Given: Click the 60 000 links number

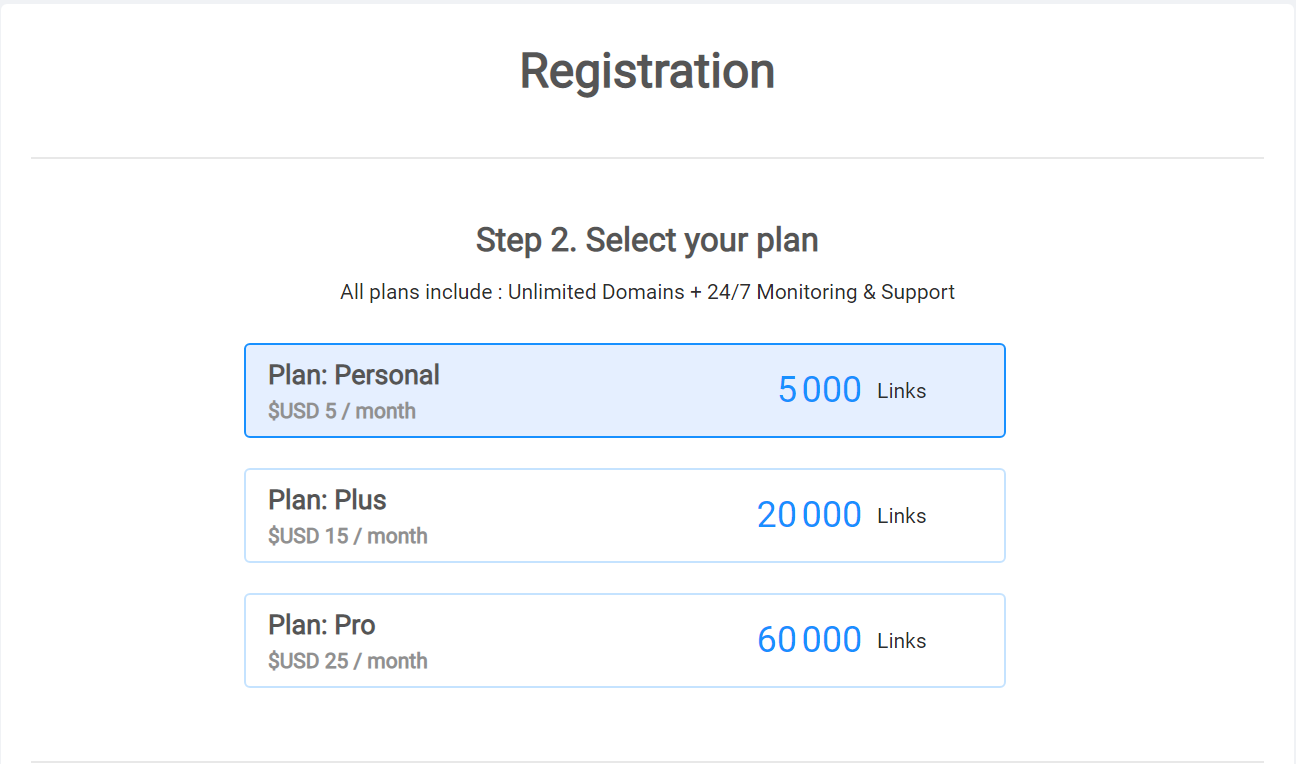Looking at the screenshot, I should (809, 640).
